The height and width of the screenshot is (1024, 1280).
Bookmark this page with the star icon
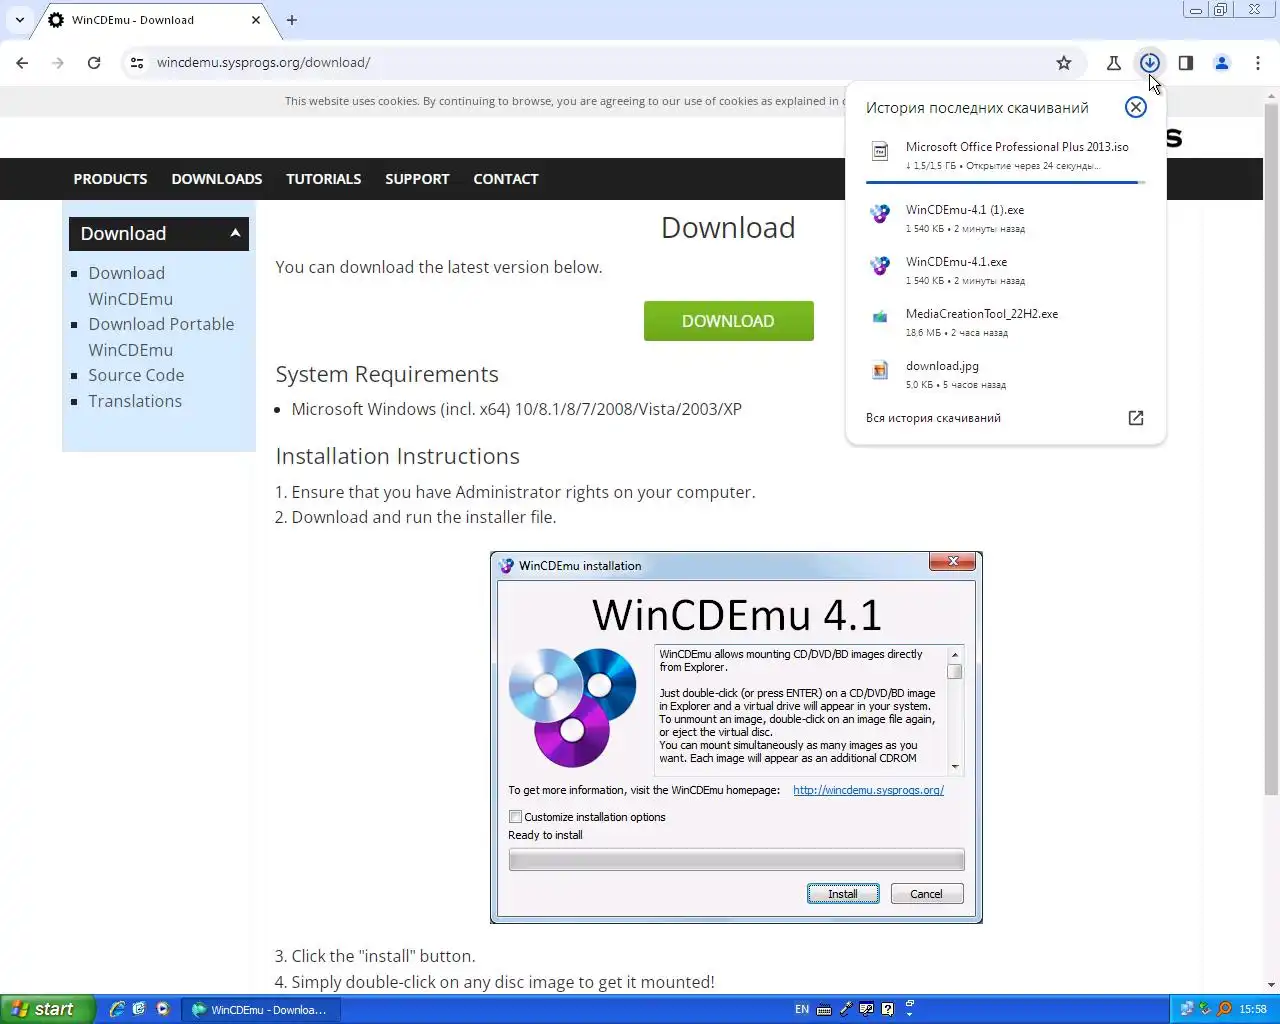pos(1064,63)
